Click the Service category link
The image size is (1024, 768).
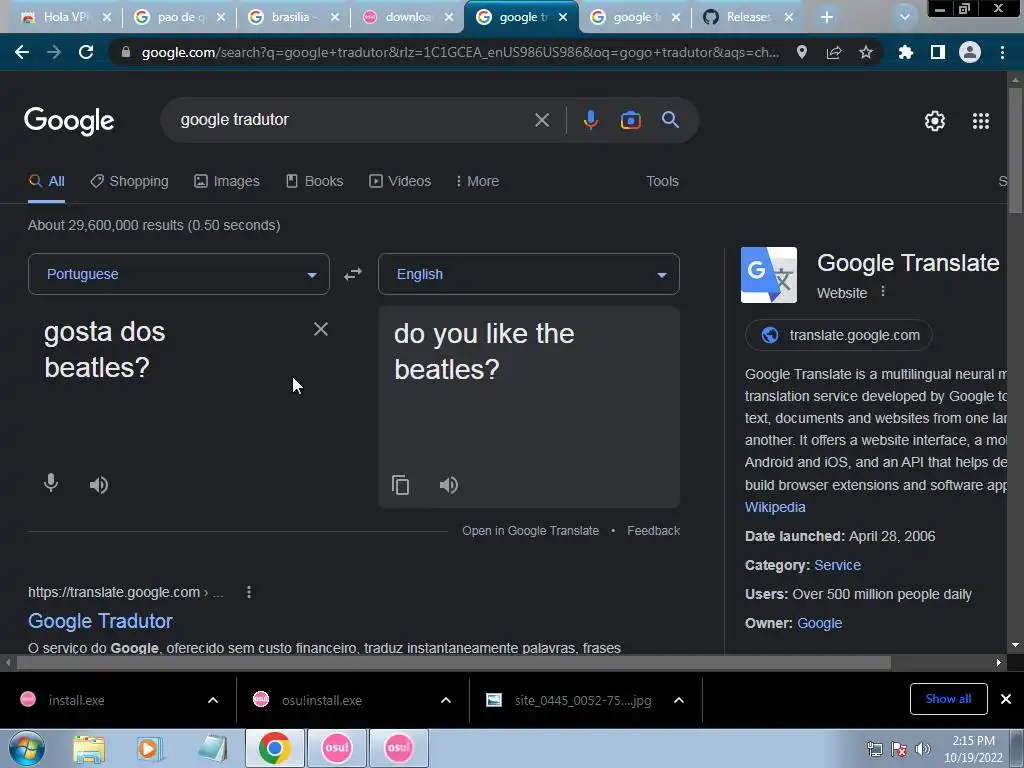(x=837, y=565)
